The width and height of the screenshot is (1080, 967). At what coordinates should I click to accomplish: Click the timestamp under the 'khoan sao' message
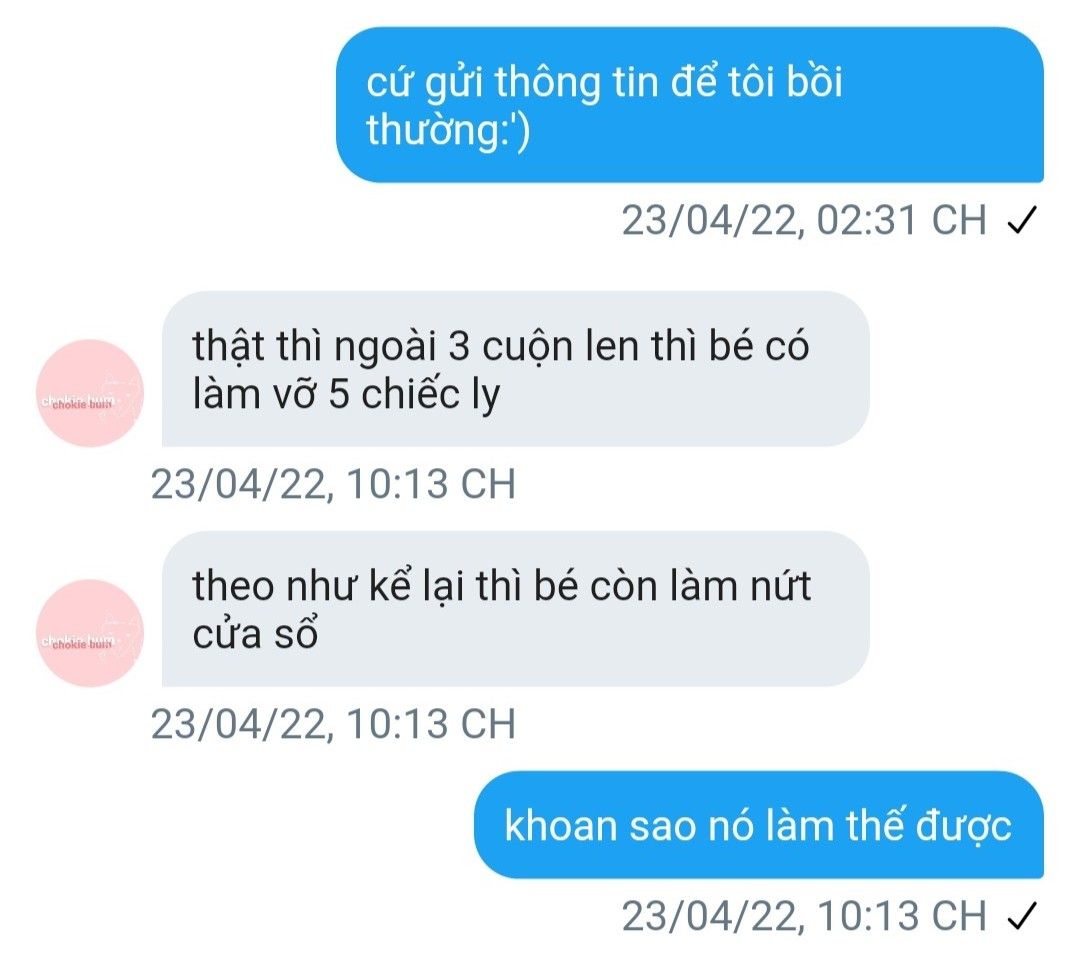pyautogui.click(x=804, y=916)
